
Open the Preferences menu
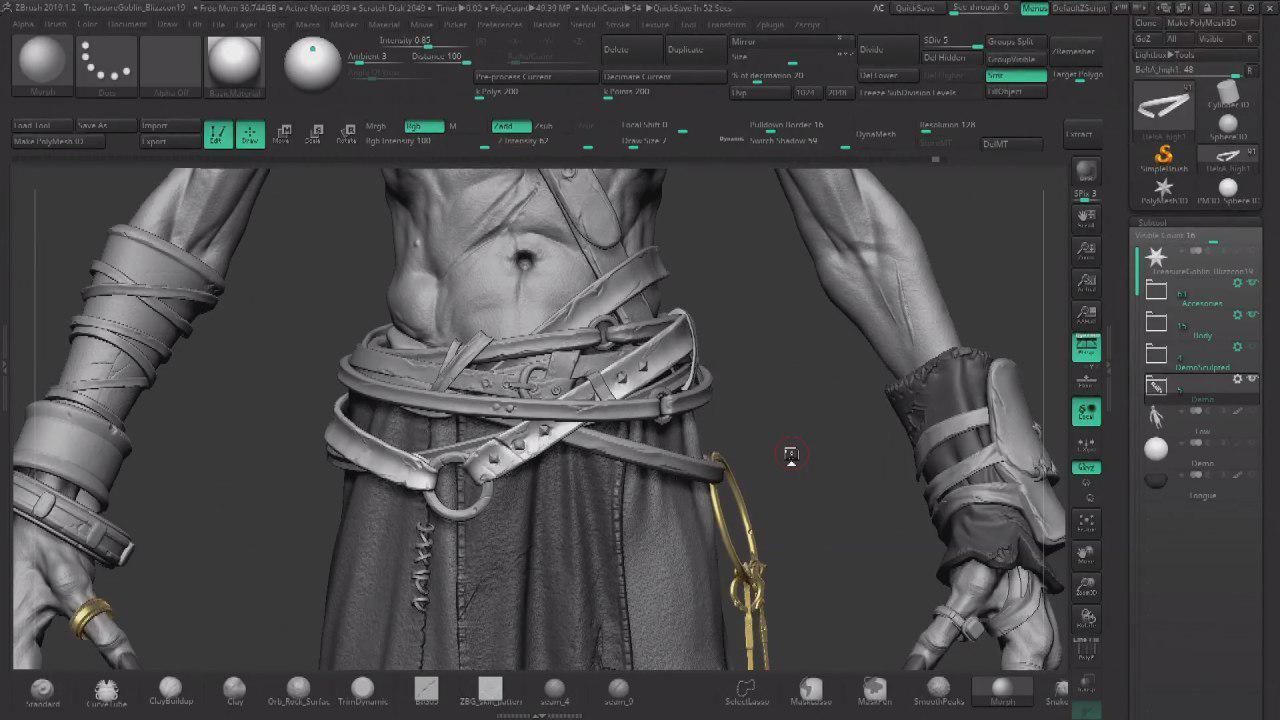click(x=499, y=24)
